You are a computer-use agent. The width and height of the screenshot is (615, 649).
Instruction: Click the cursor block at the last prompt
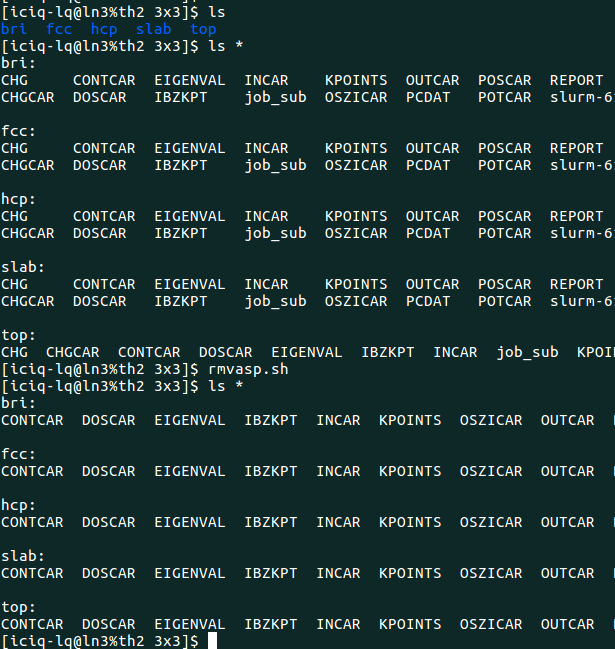pos(212,641)
